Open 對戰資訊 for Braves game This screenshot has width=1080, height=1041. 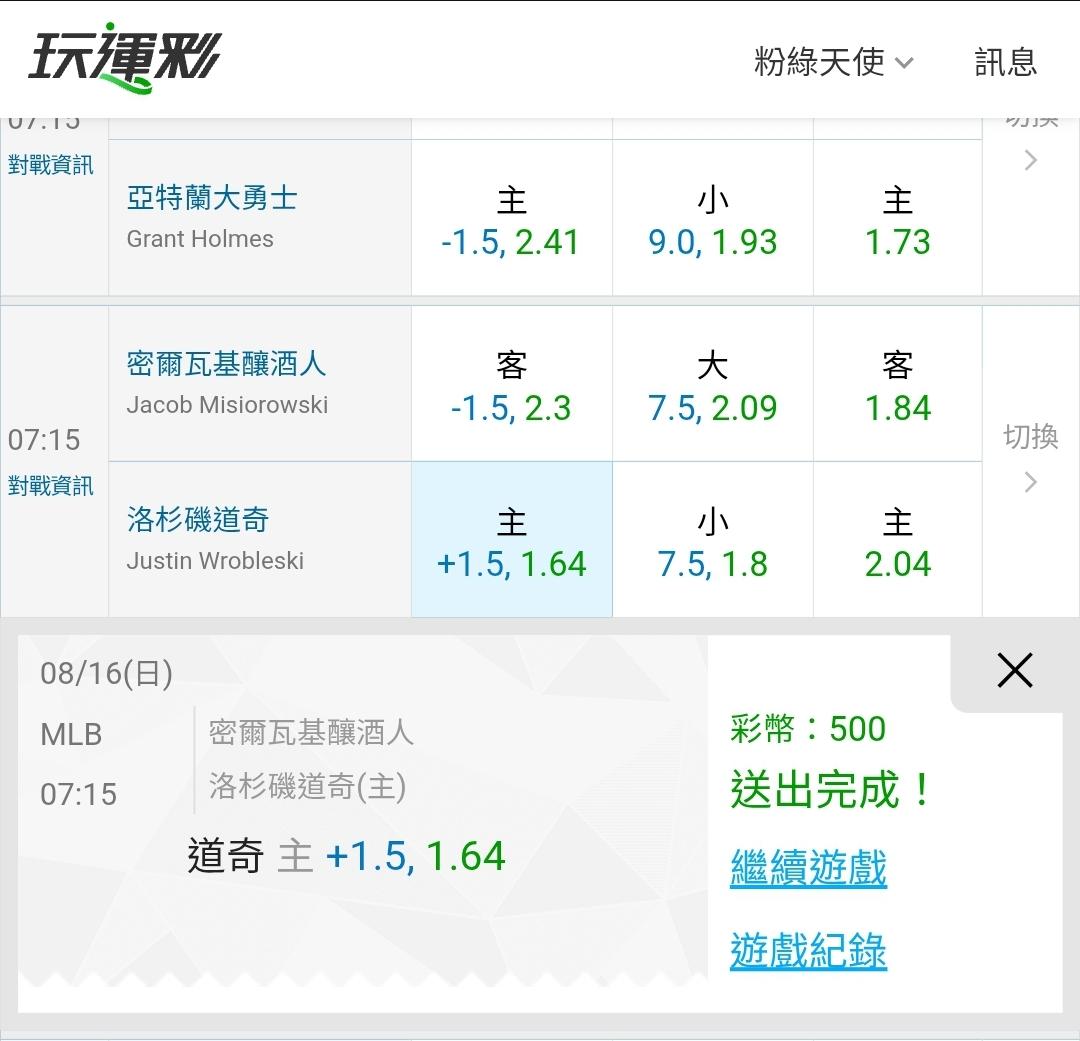pyautogui.click(x=50, y=165)
